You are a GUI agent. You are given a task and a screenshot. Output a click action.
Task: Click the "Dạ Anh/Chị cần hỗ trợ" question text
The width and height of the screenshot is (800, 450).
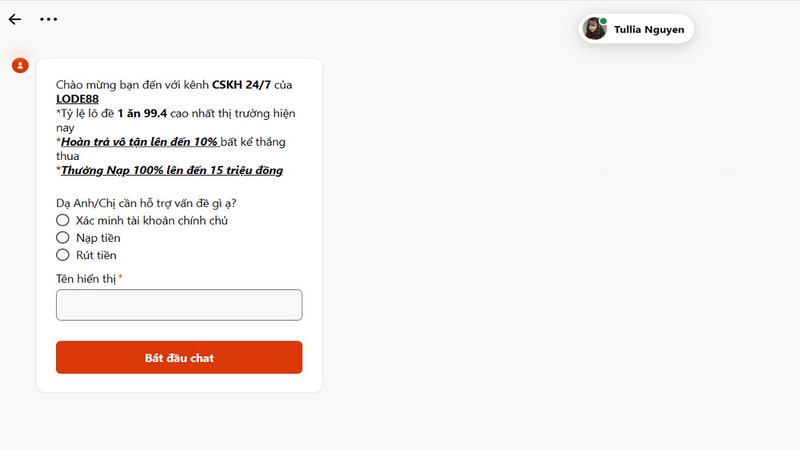coord(139,202)
